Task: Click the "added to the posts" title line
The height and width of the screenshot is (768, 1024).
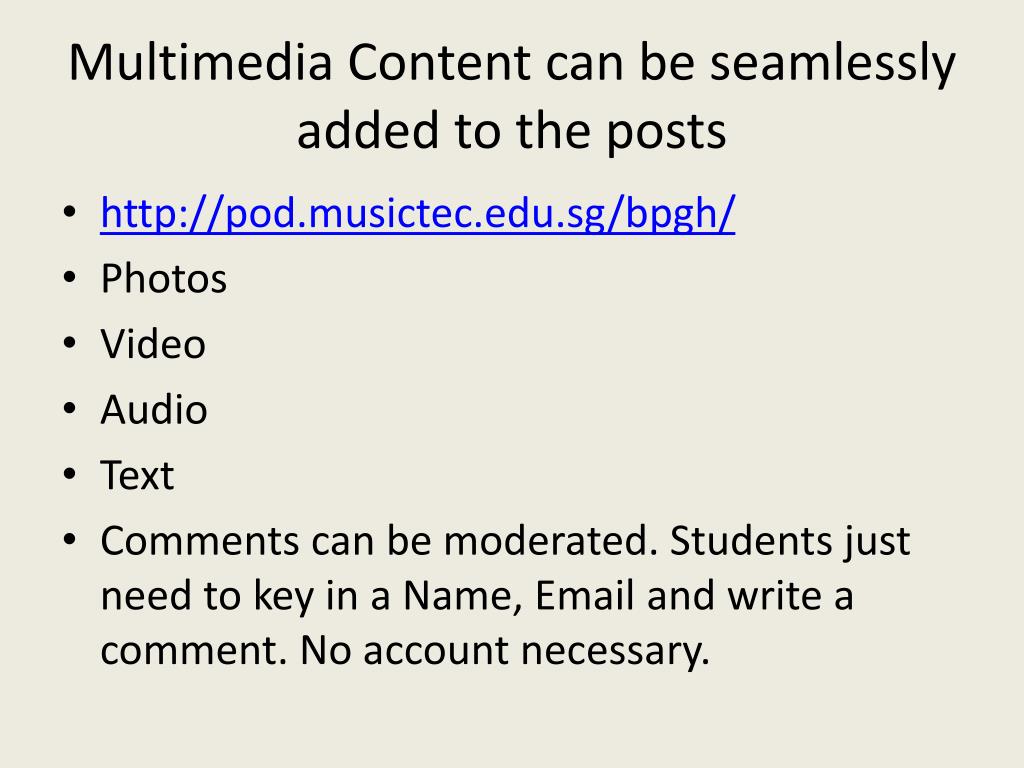Action: 511,132
